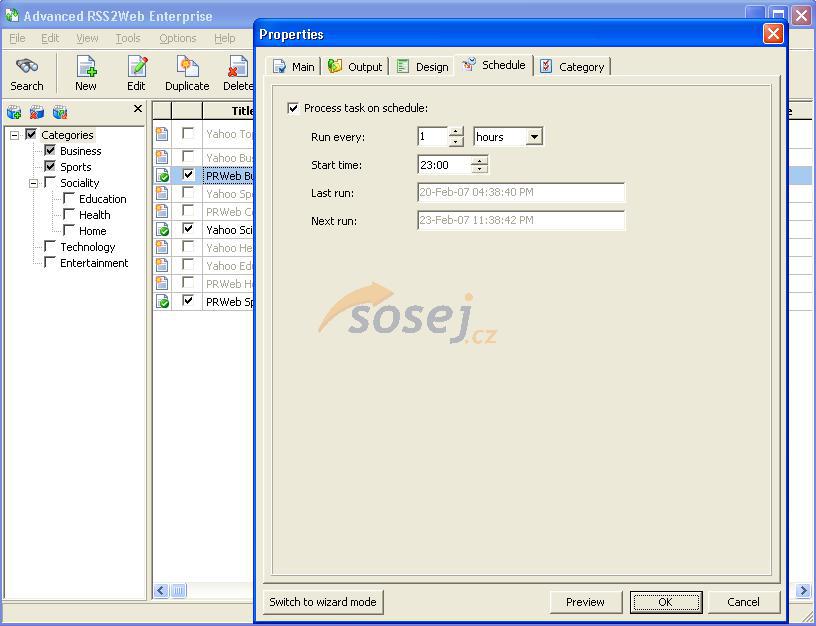
Task: Click the Run every number field
Action: click(432, 137)
